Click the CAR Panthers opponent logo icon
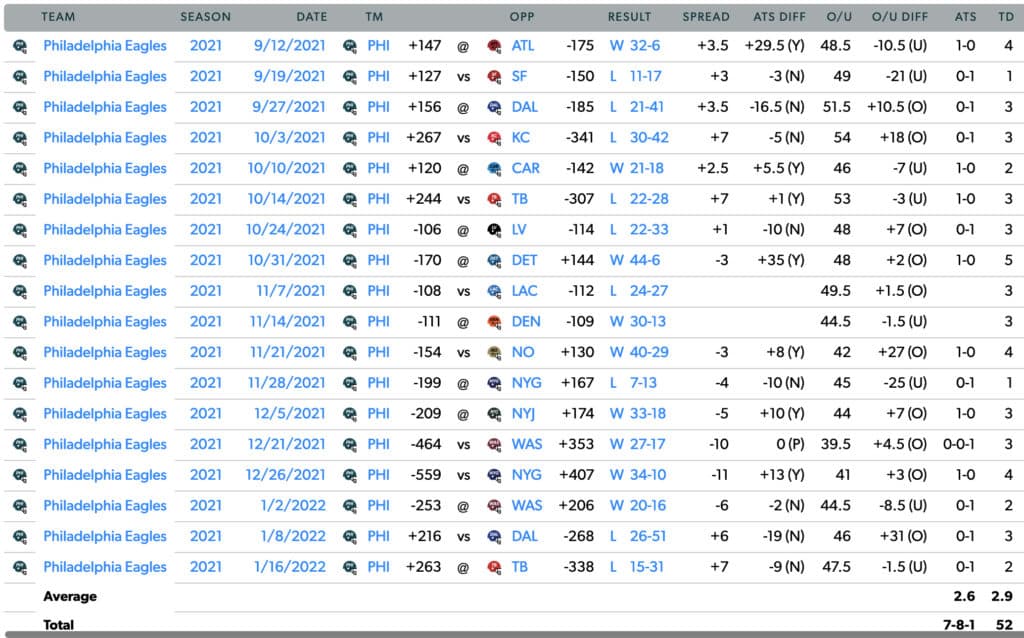The image size is (1024, 638). (494, 168)
